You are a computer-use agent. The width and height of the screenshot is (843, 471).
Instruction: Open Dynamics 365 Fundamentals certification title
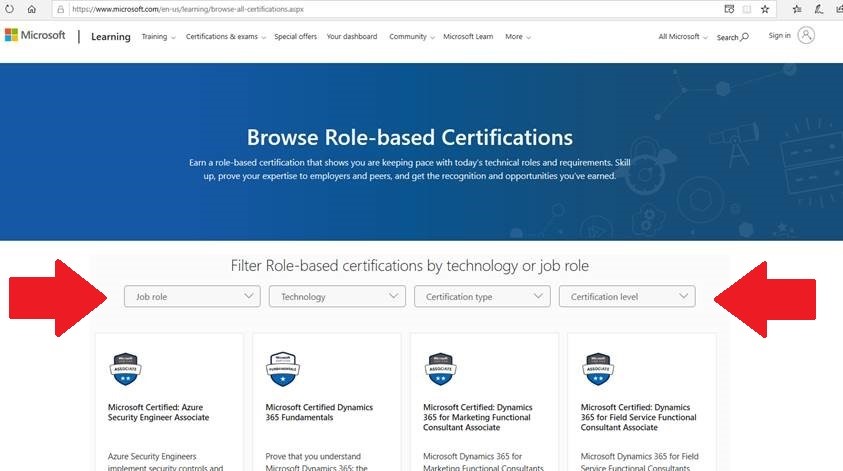point(319,412)
